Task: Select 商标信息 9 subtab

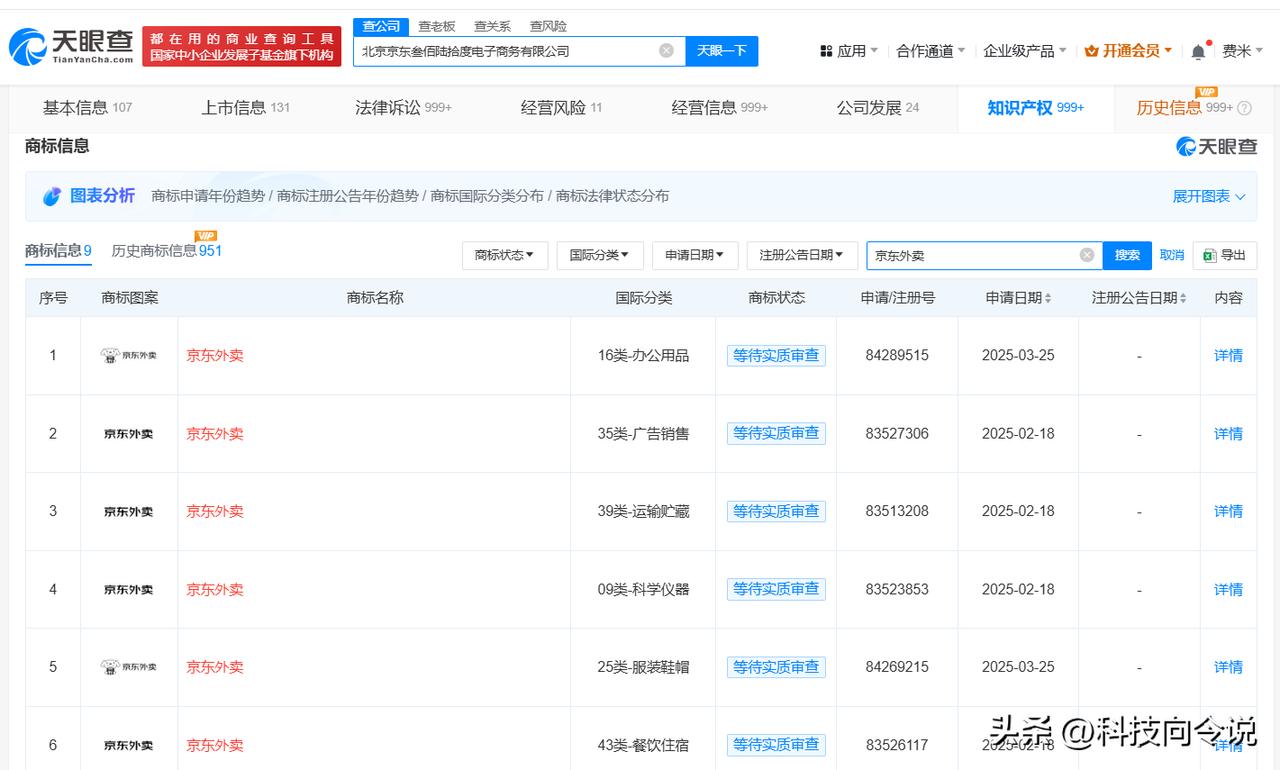Action: (58, 251)
